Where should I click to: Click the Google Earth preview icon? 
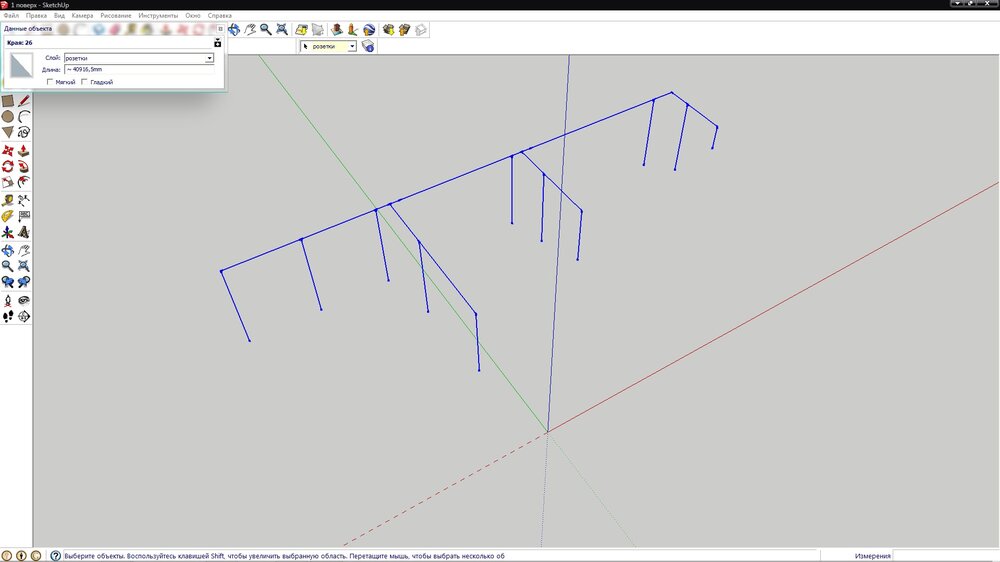coord(370,30)
